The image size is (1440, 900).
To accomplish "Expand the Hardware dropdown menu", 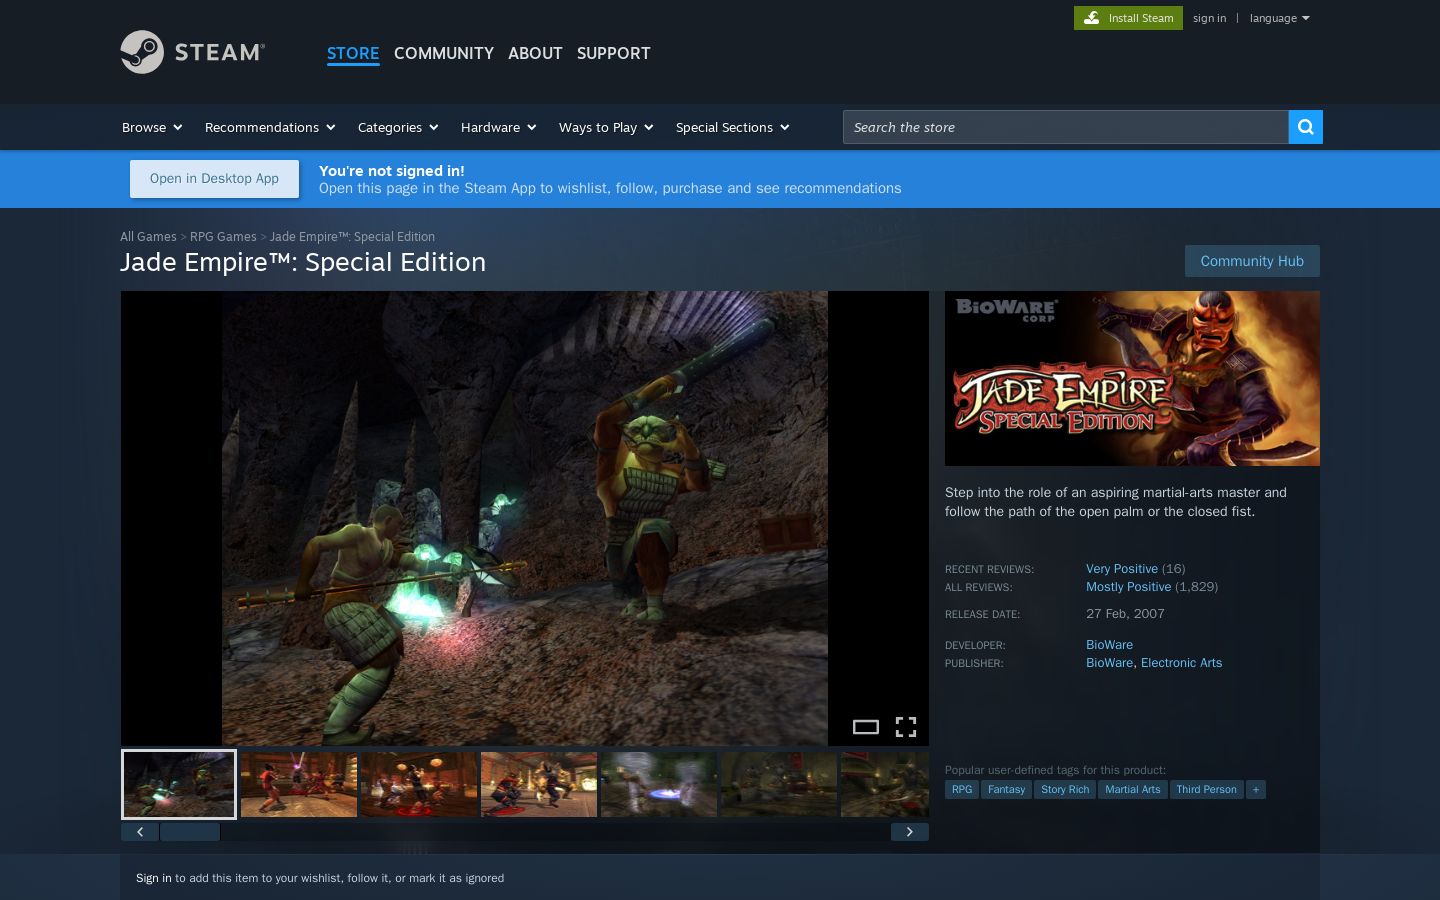I will click(x=499, y=127).
